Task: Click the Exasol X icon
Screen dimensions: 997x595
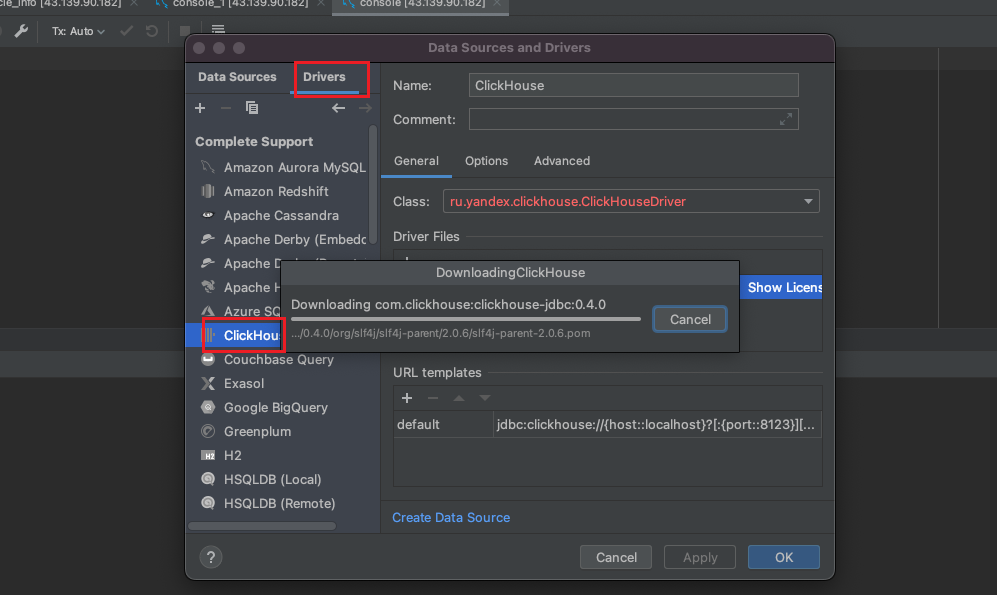Action: [208, 384]
